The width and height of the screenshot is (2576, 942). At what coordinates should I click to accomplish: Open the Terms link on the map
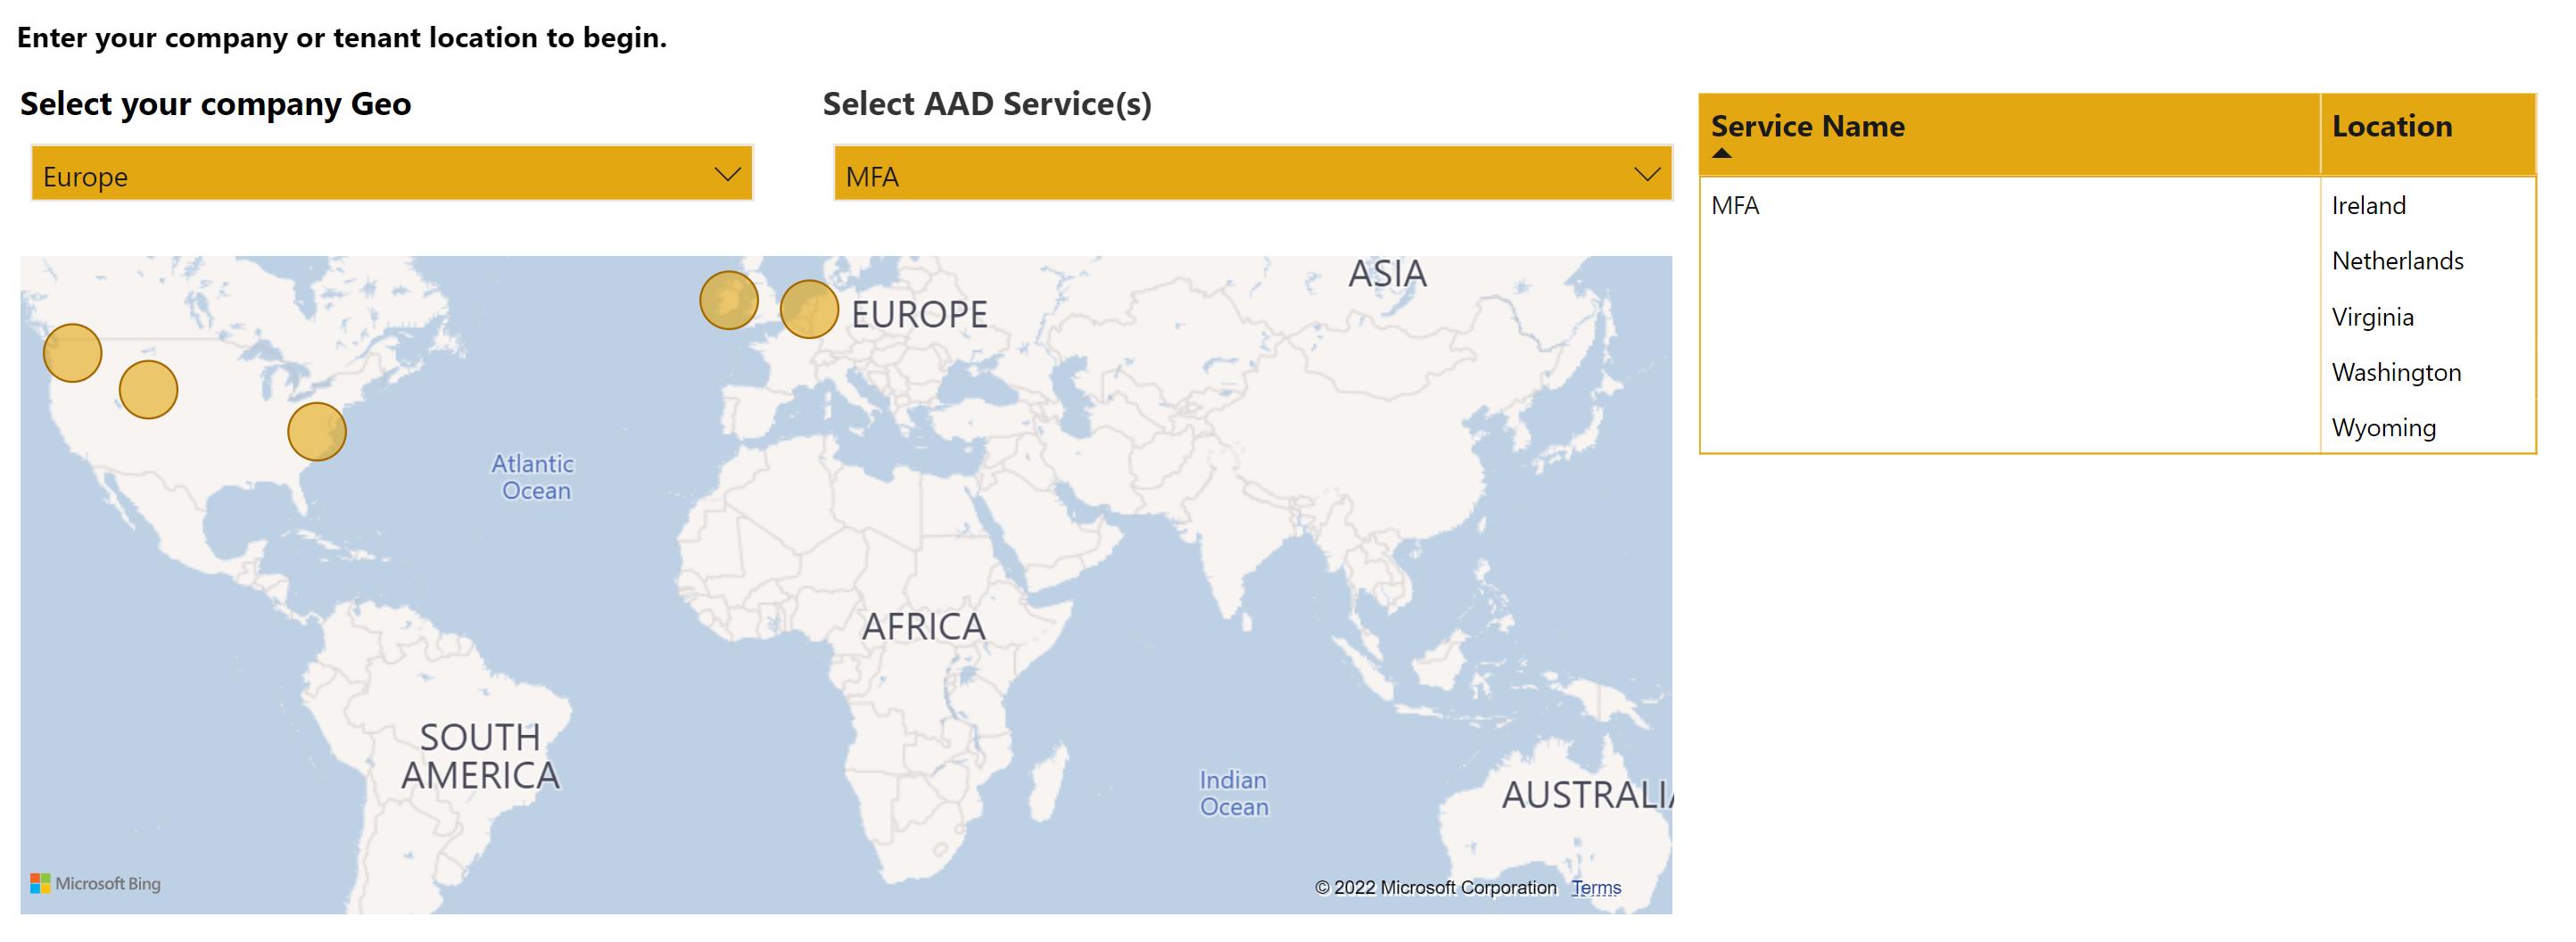click(x=1595, y=887)
